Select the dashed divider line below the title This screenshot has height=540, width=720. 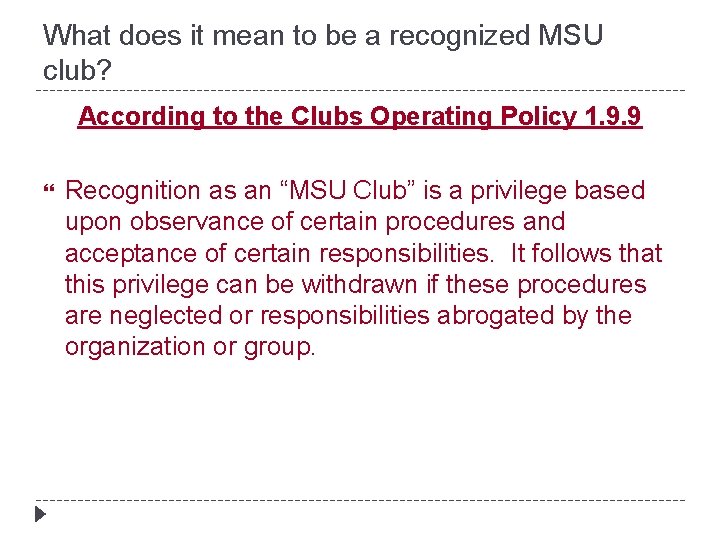[x=360, y=90]
